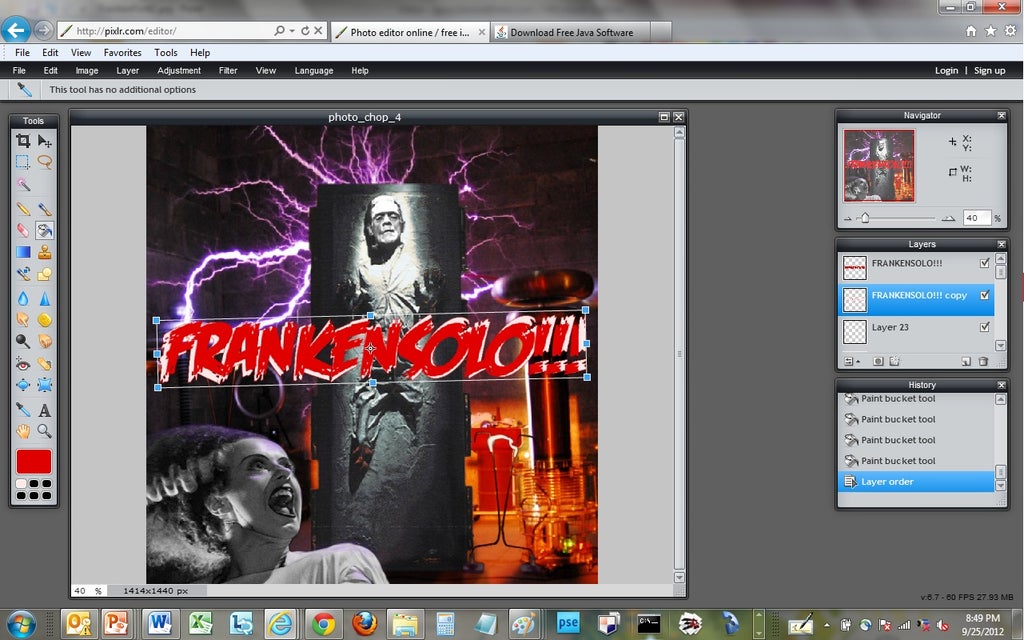1024x640 pixels.
Task: Select the Brush tool
Action: tap(44, 209)
